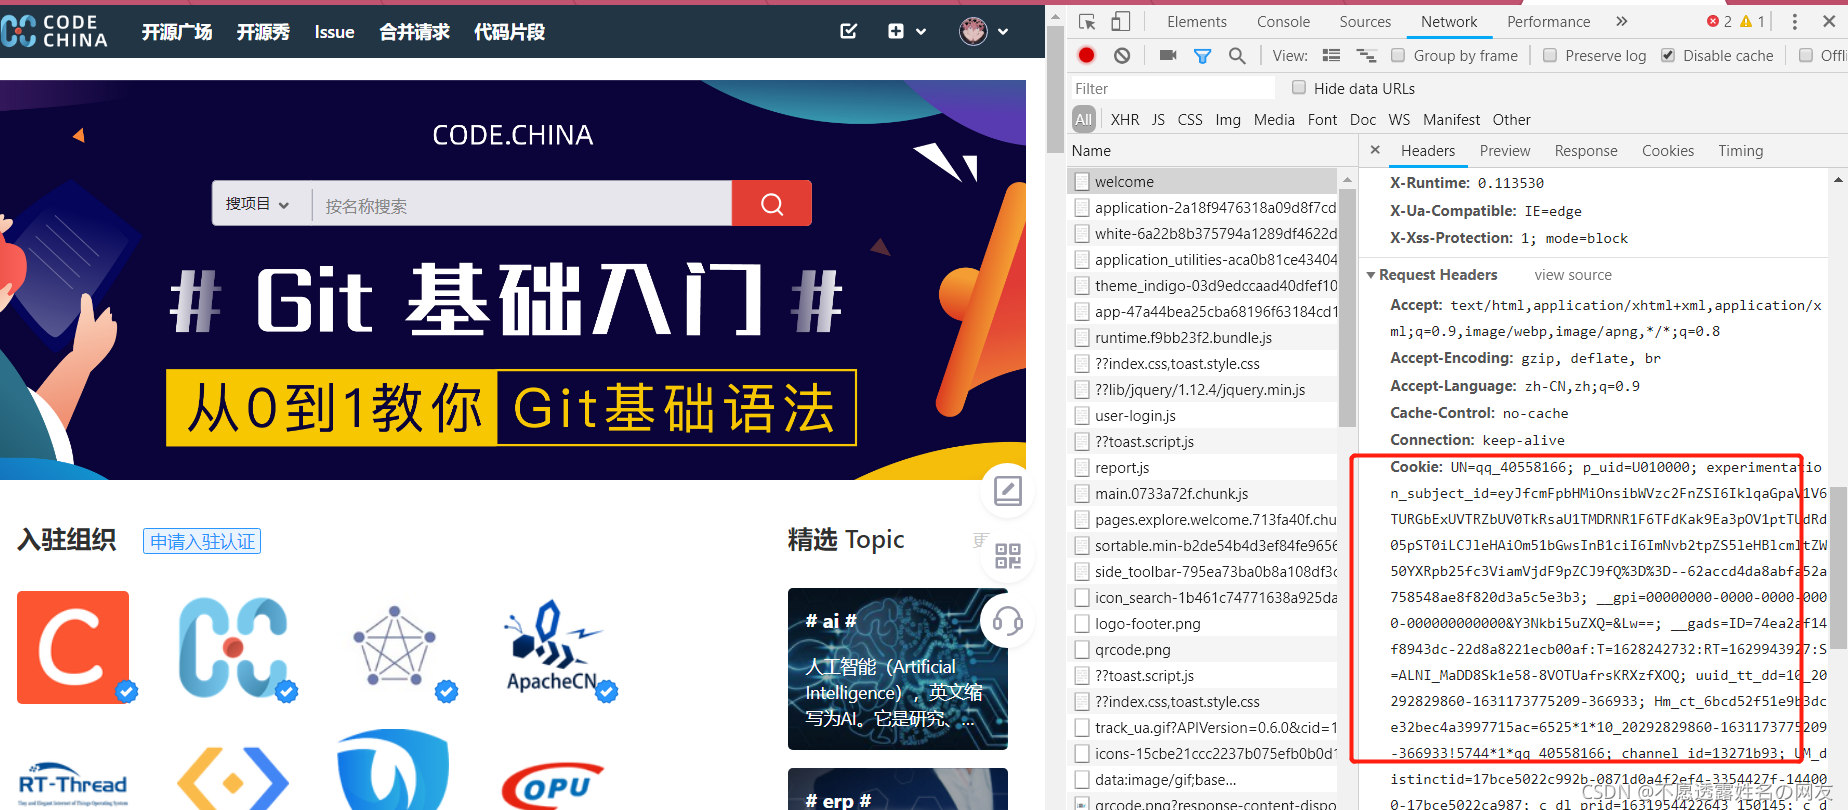Select the All request filter
The image size is (1848, 810).
(1084, 120)
